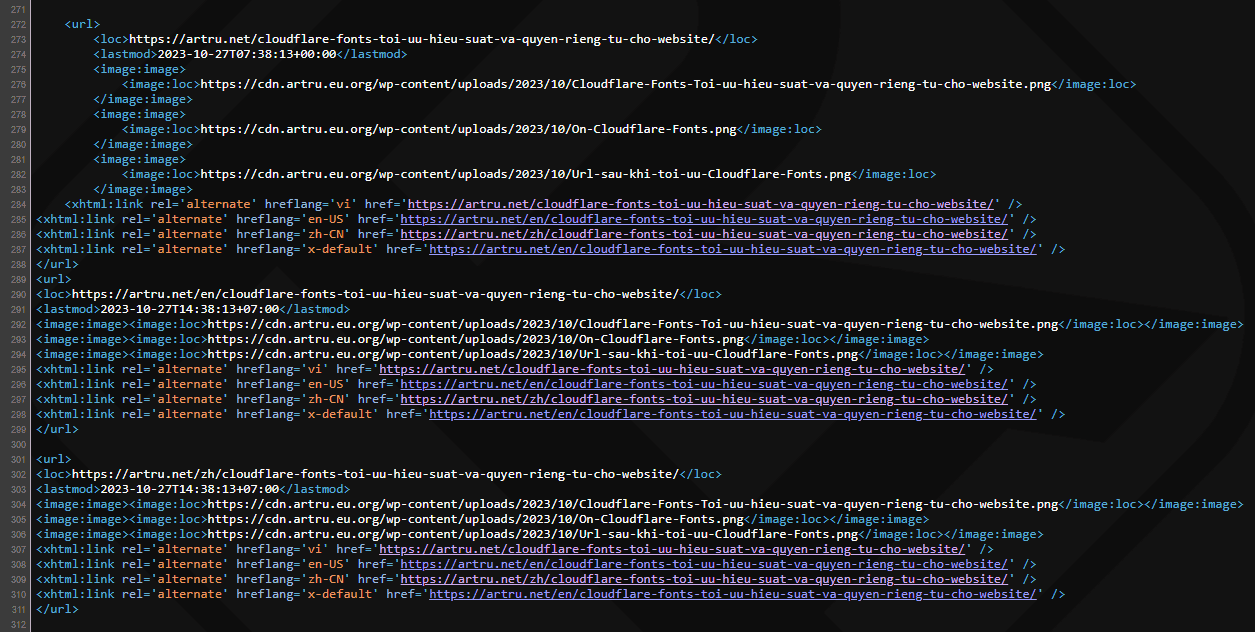Click the closing </url> tag on line 311
The height and width of the screenshot is (632, 1255).
(x=57, y=609)
